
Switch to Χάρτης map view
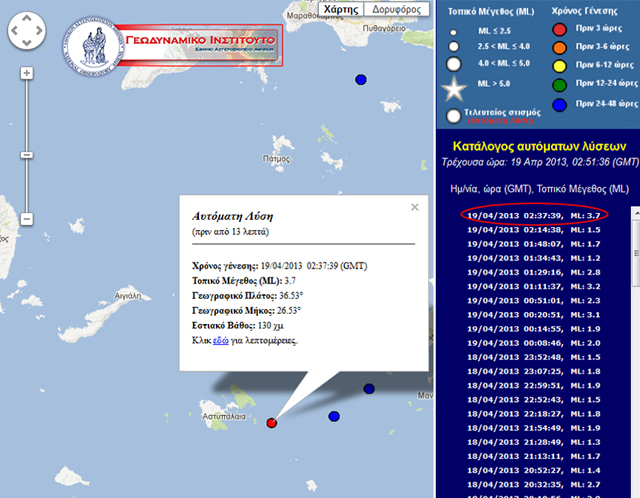click(x=341, y=9)
